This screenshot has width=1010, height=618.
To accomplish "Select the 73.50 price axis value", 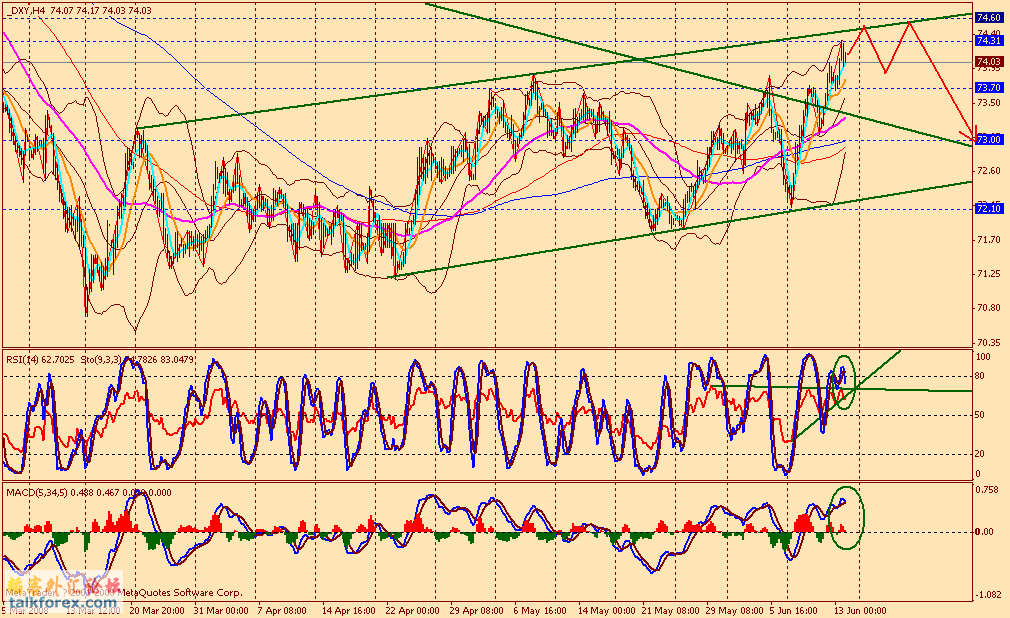I will [989, 102].
